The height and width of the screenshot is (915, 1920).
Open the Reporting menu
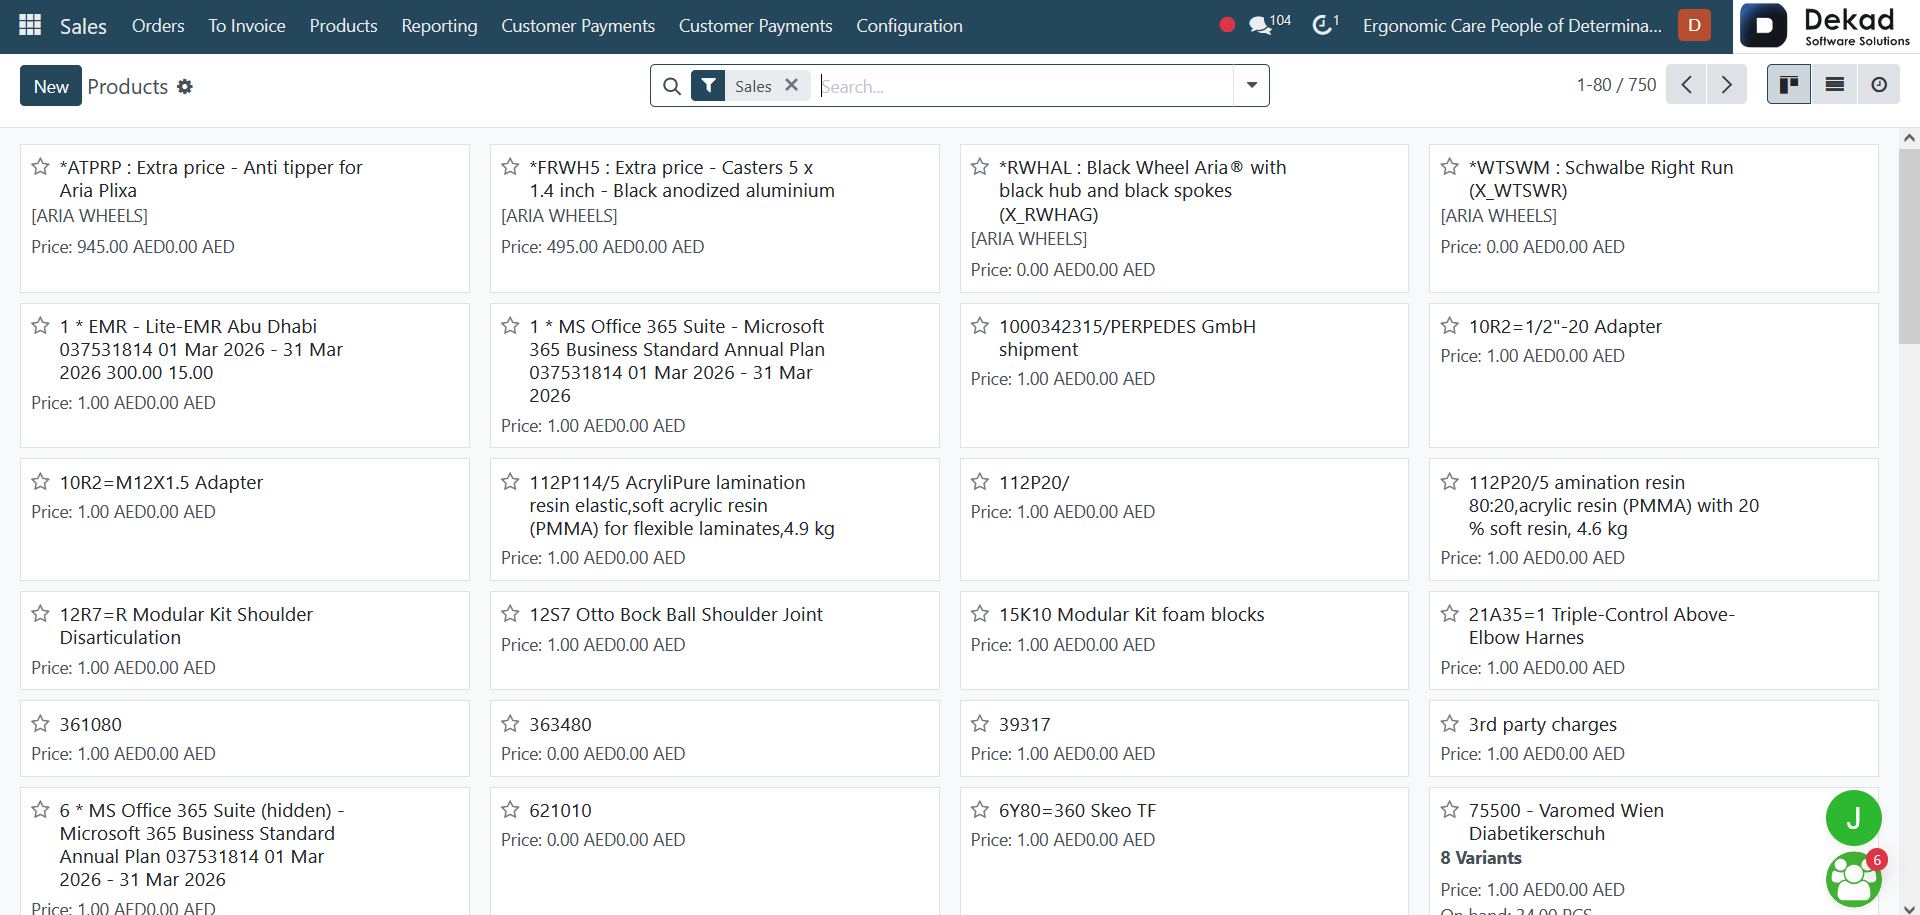click(x=439, y=26)
